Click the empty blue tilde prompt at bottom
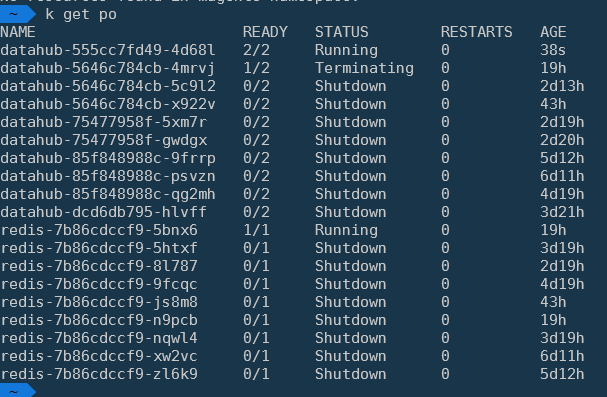 click(17, 390)
